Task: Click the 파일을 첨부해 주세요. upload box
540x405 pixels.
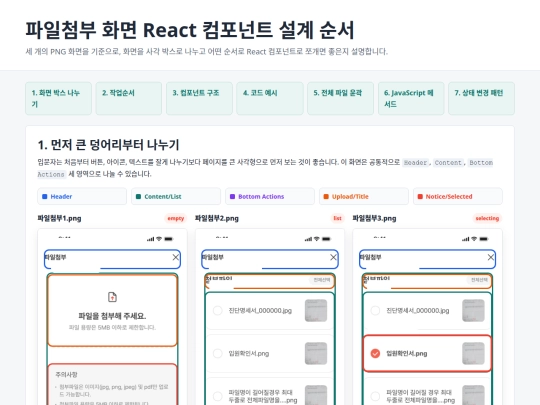Action: (x=112, y=310)
